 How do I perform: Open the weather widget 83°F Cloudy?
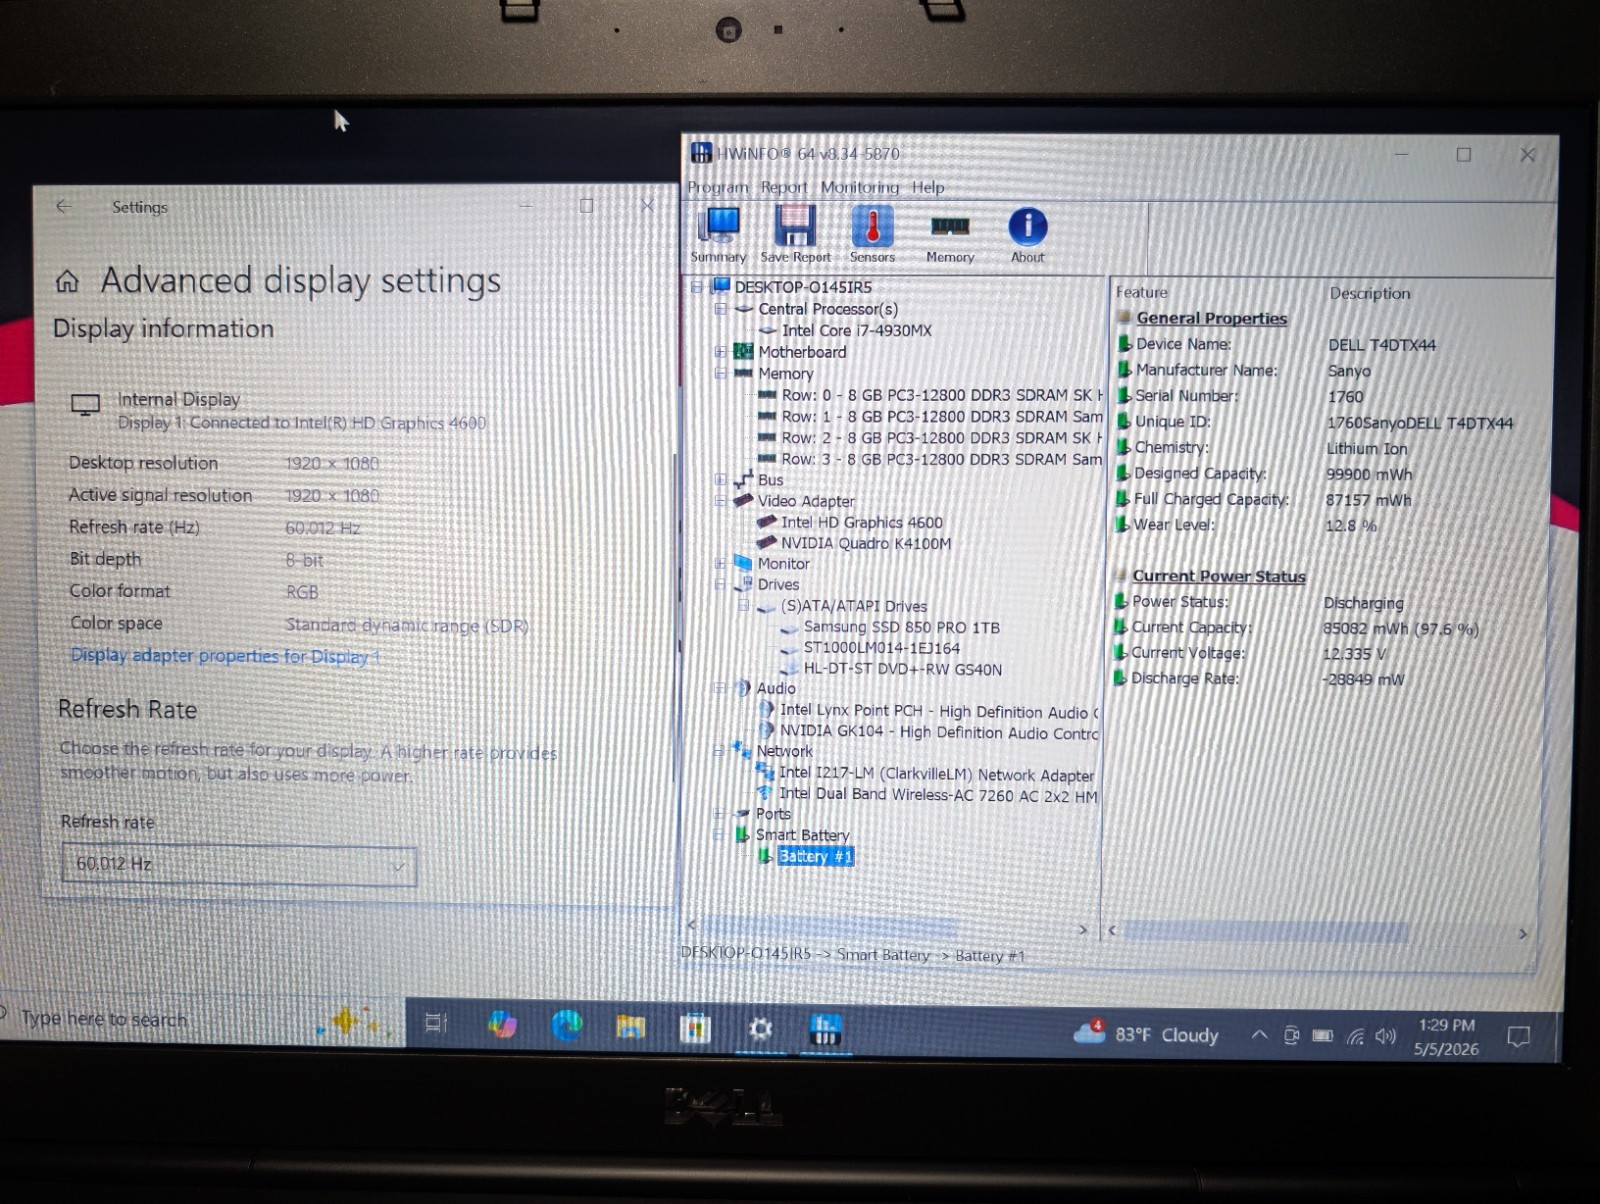(1146, 1033)
